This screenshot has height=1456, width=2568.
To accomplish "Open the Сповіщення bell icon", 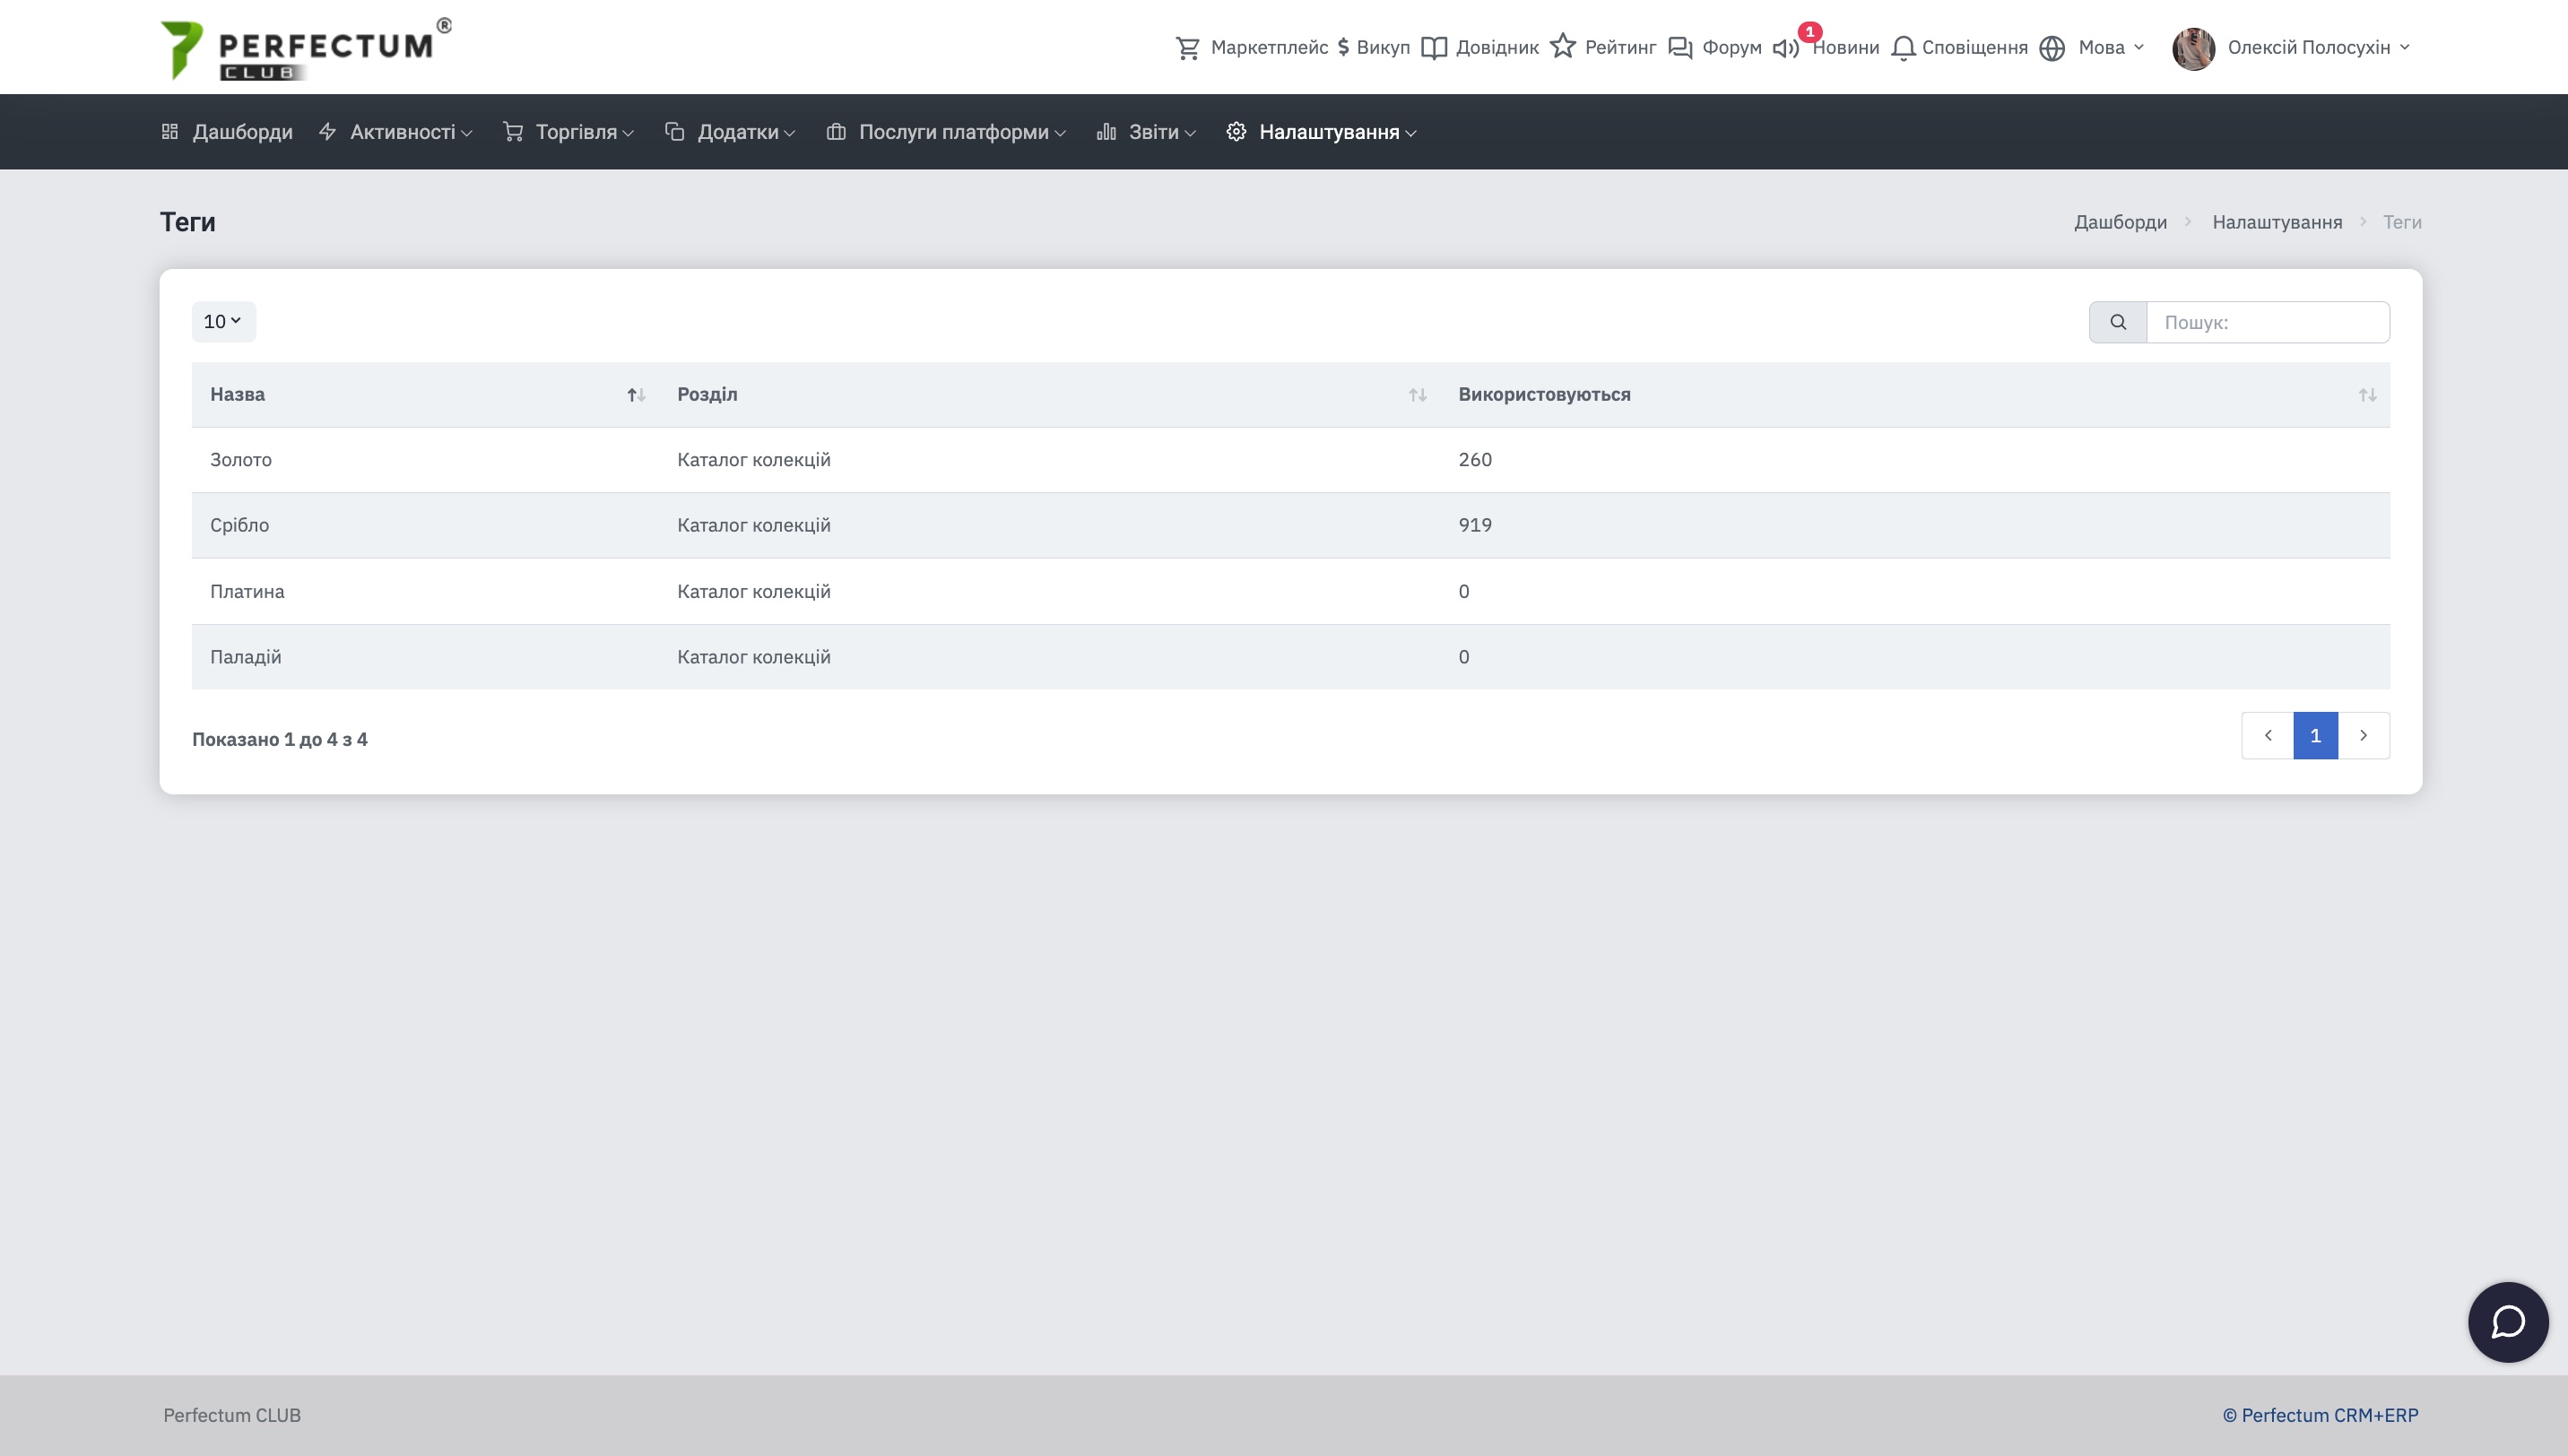I will [x=1903, y=47].
